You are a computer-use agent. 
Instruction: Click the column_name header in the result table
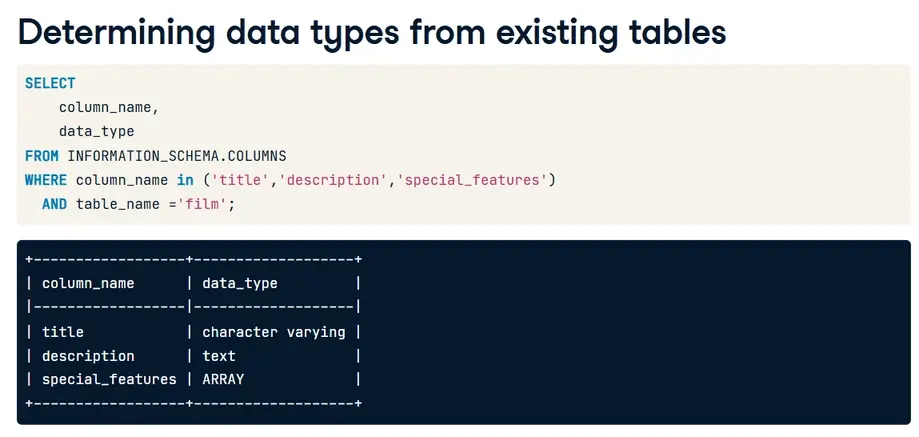[88, 283]
